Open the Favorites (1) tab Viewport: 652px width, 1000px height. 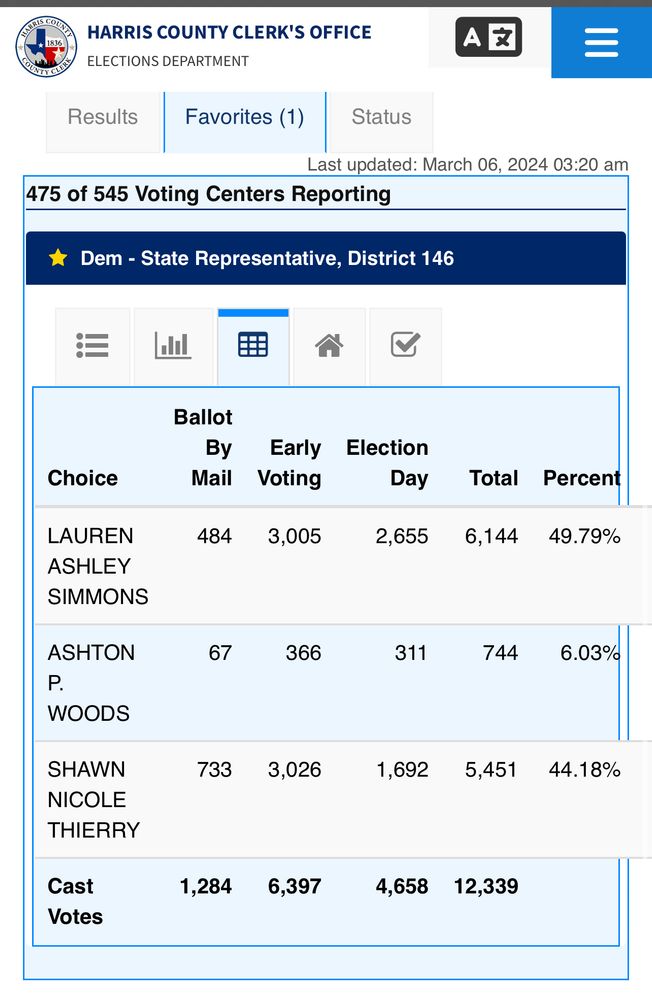click(x=244, y=117)
